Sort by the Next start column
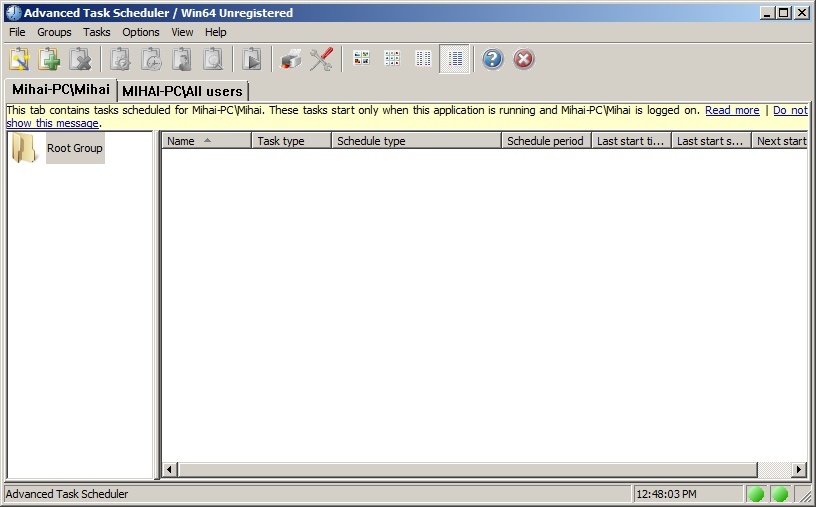816x507 pixels. pos(780,141)
